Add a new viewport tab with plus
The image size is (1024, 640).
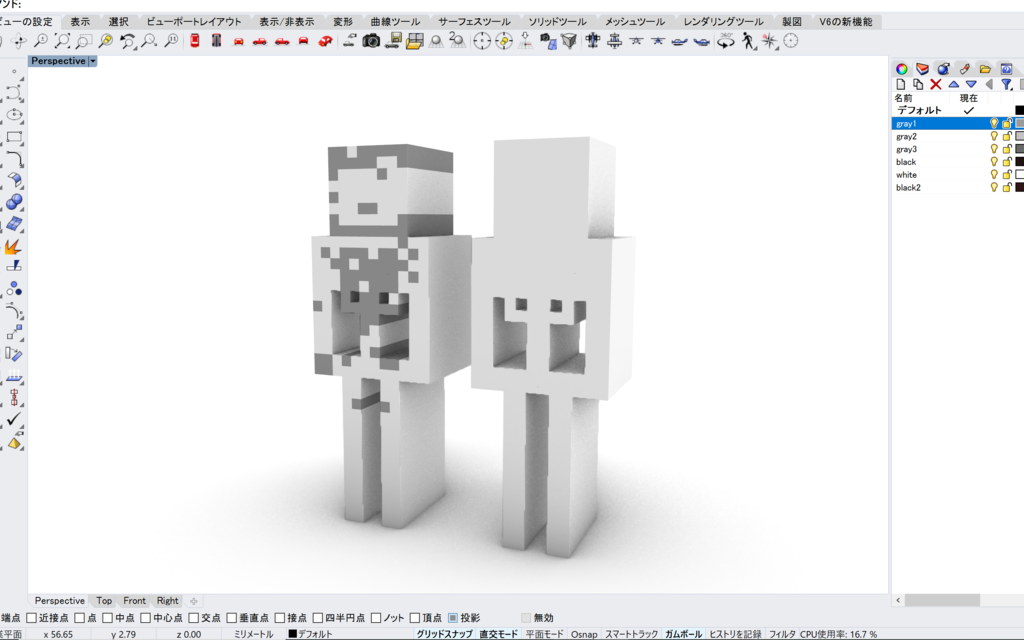(x=193, y=601)
